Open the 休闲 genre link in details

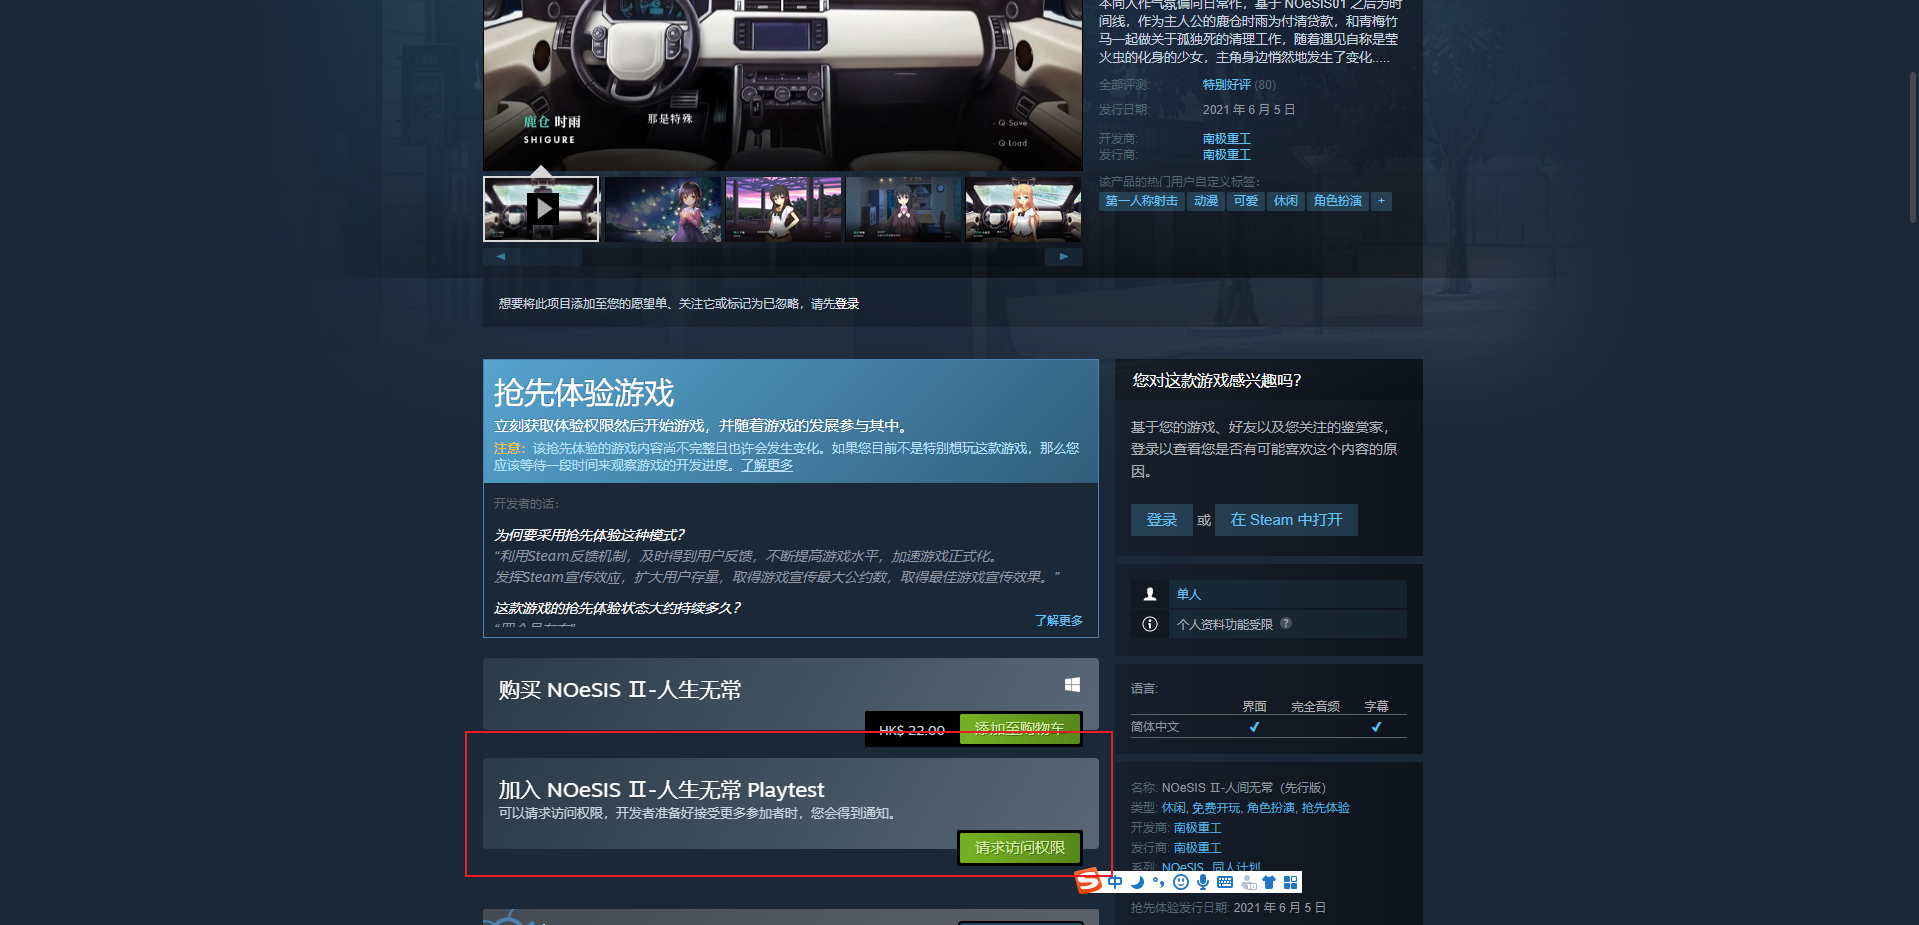pos(1174,808)
